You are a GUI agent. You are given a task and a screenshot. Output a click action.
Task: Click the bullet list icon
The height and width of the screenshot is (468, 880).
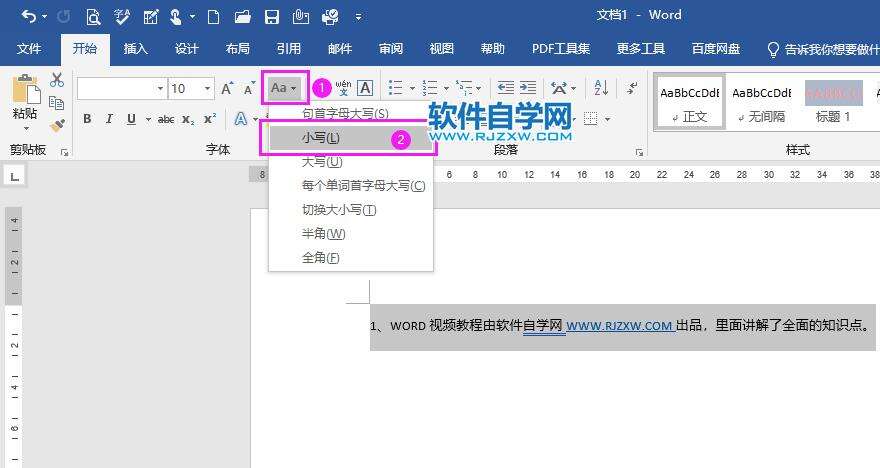tap(396, 88)
